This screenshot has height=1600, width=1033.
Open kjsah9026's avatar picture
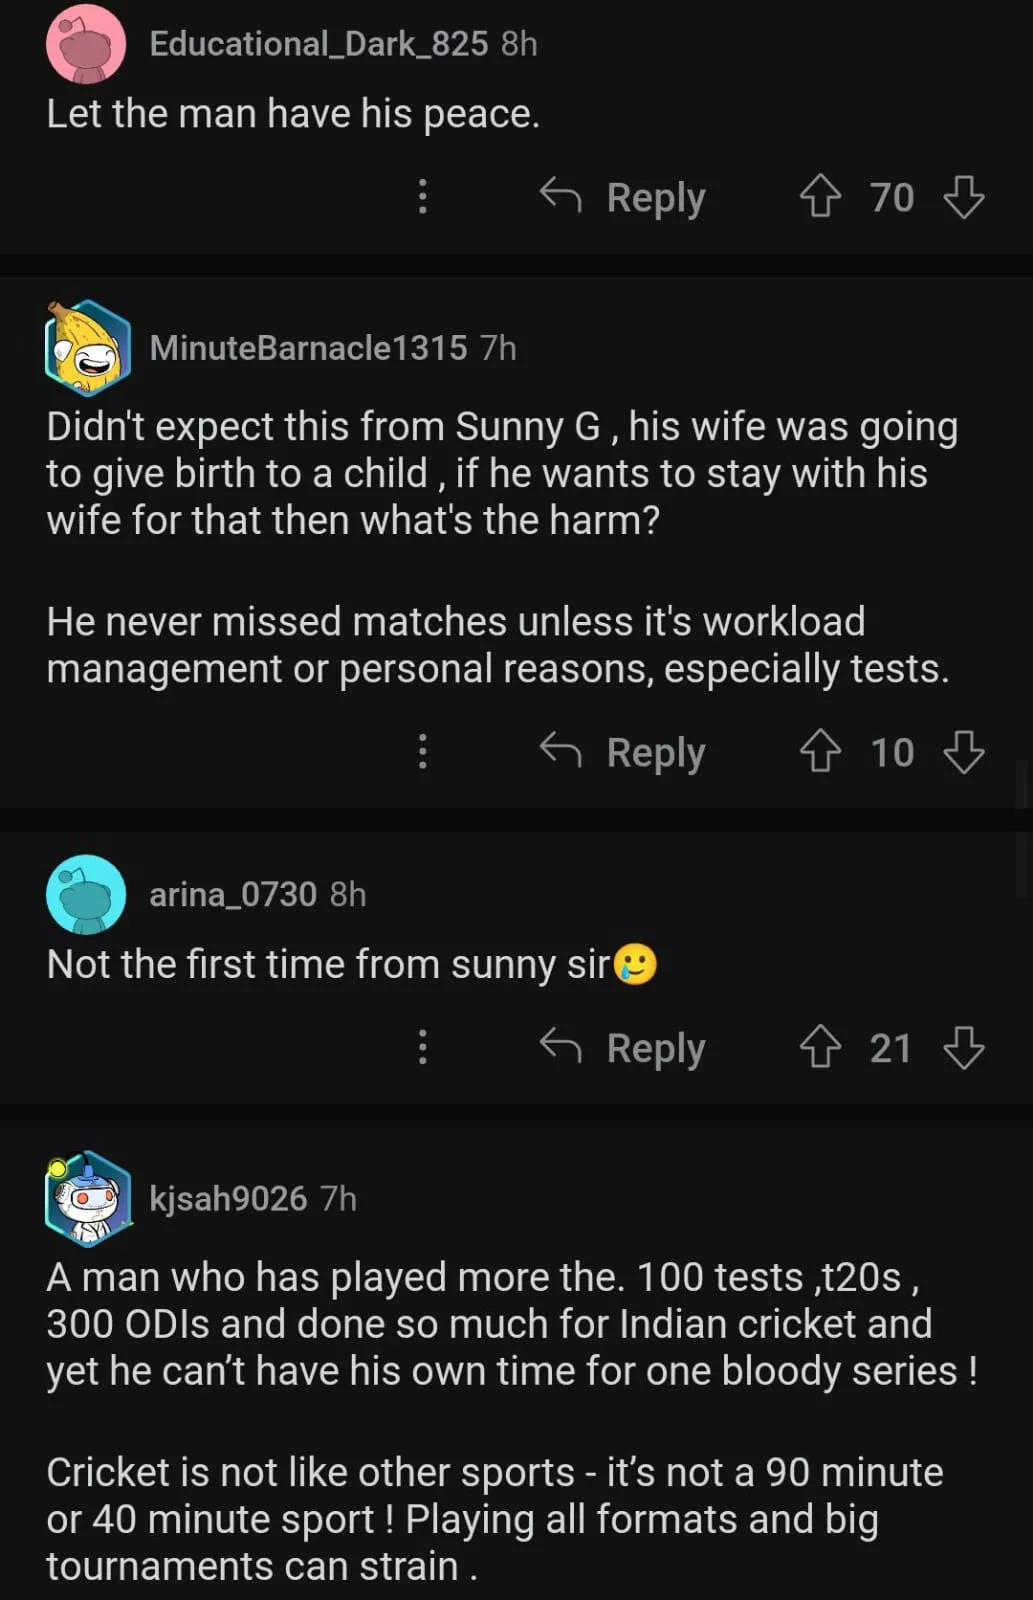point(87,1198)
